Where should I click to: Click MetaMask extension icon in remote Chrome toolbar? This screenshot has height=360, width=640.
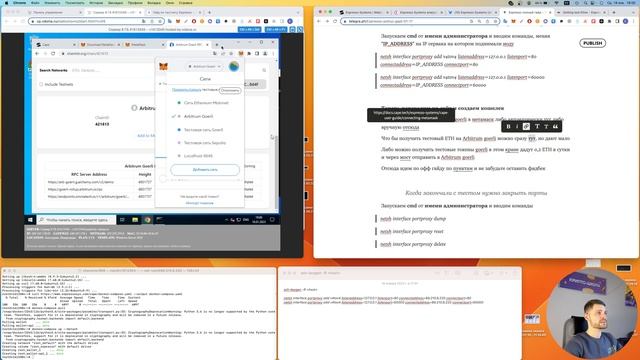(241, 53)
